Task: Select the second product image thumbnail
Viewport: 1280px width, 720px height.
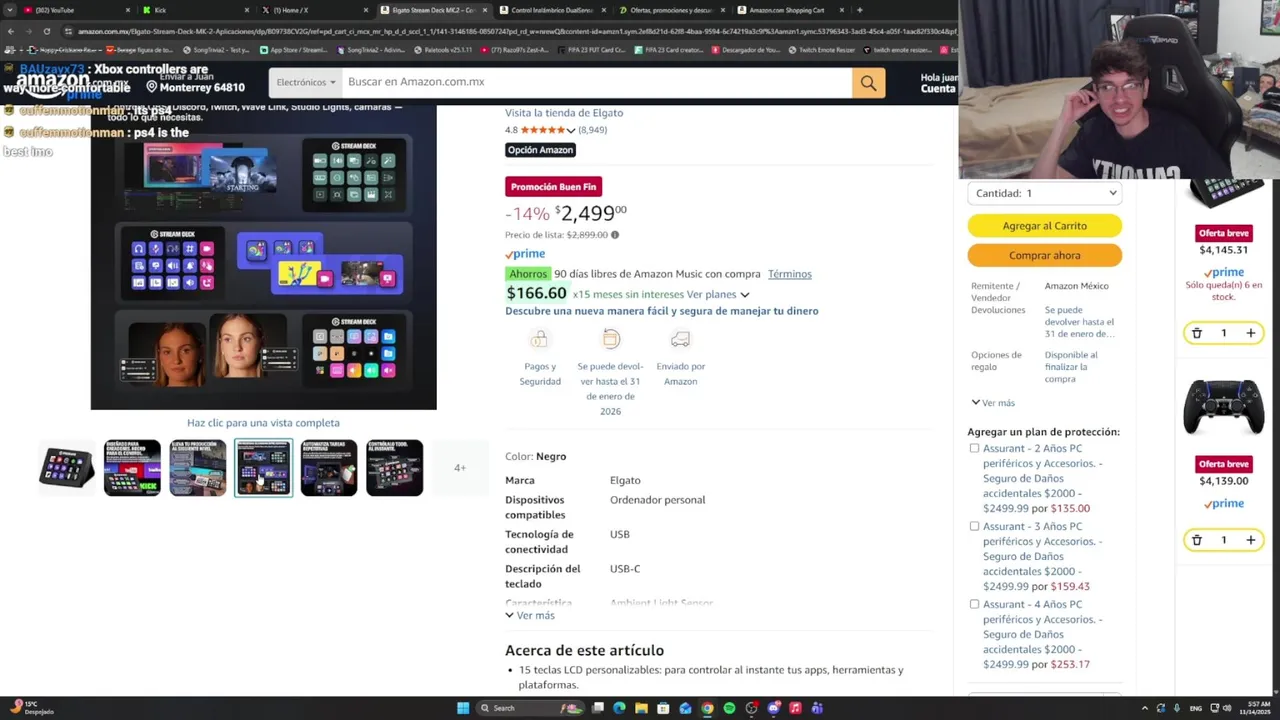Action: point(132,468)
